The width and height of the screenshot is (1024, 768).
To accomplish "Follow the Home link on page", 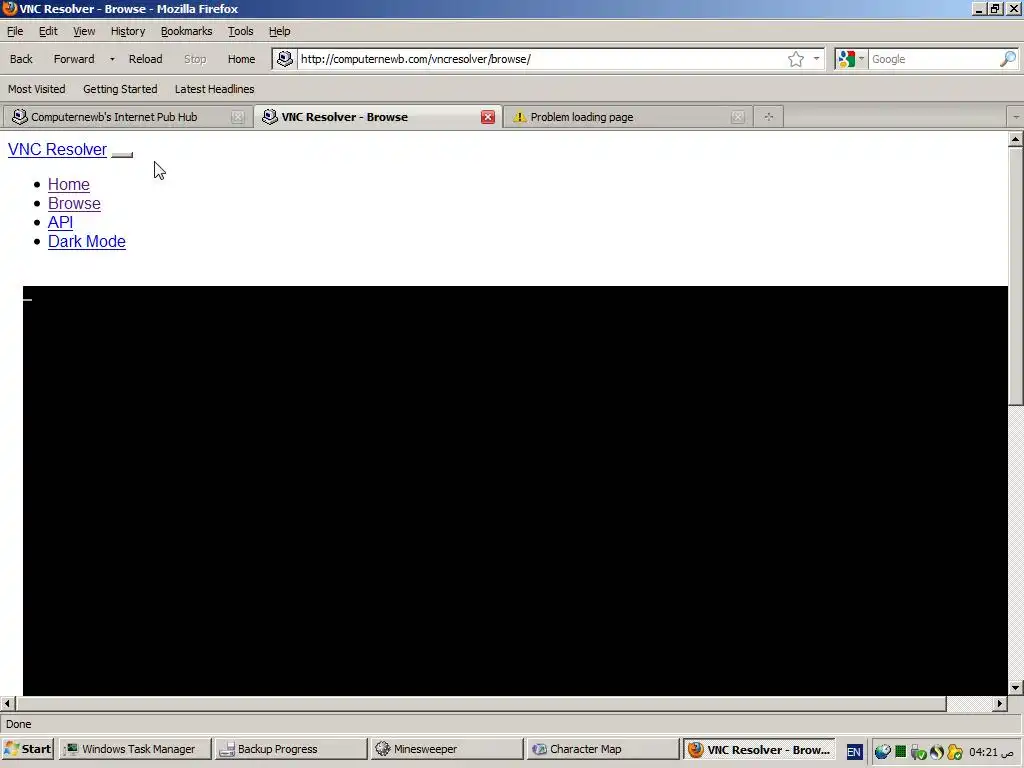I will click(x=69, y=184).
